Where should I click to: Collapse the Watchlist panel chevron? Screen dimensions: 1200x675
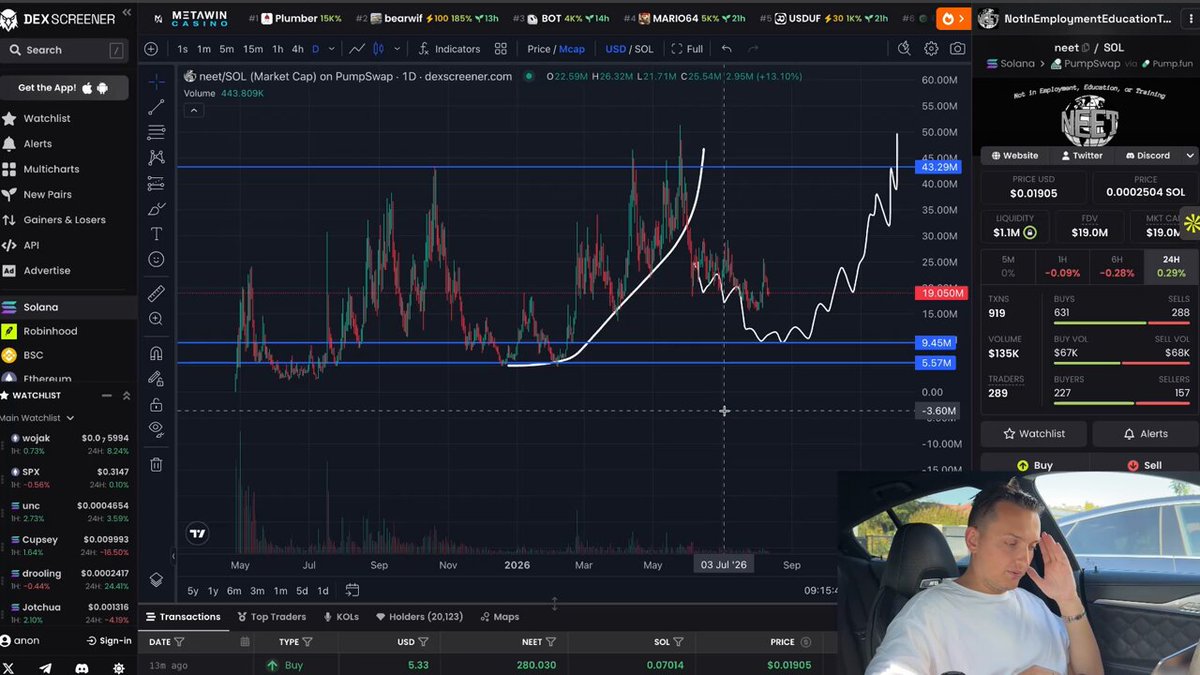pos(126,395)
